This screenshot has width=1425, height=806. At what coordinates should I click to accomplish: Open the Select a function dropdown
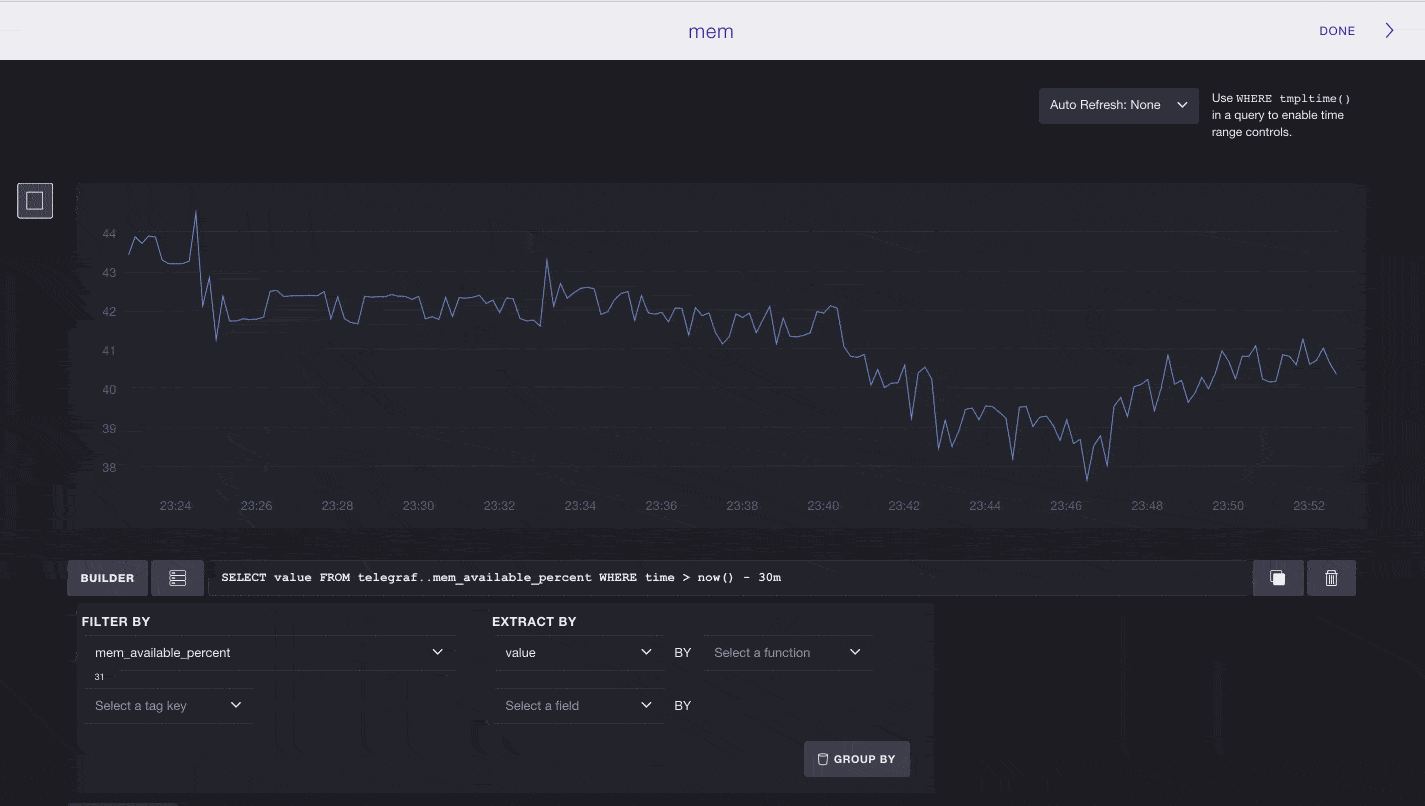[x=787, y=653]
